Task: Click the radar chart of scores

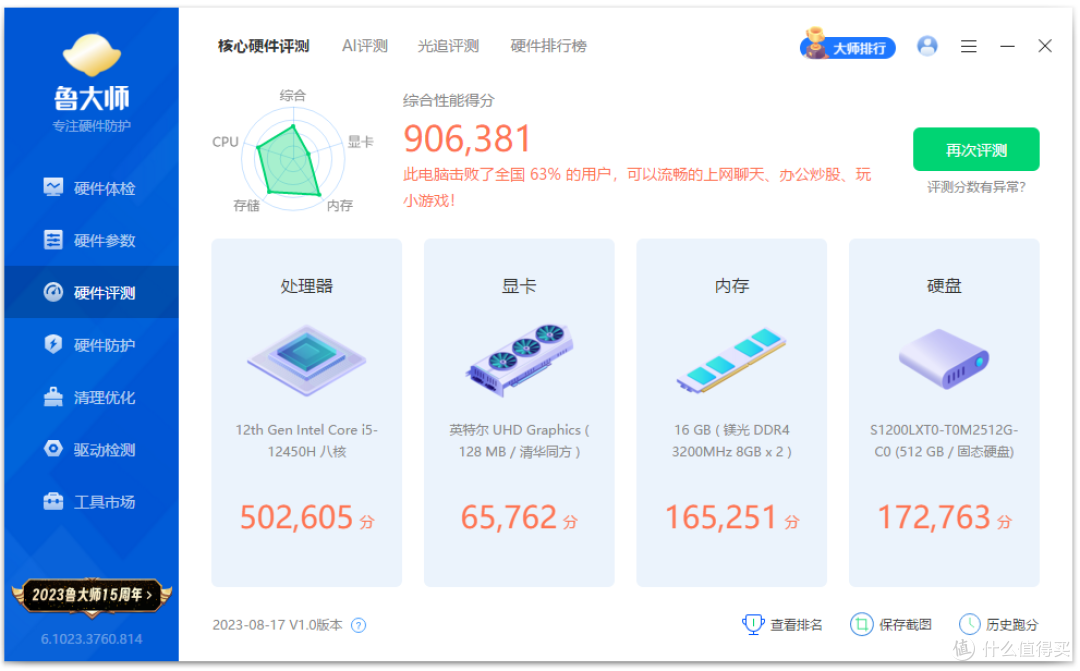Action: (293, 159)
